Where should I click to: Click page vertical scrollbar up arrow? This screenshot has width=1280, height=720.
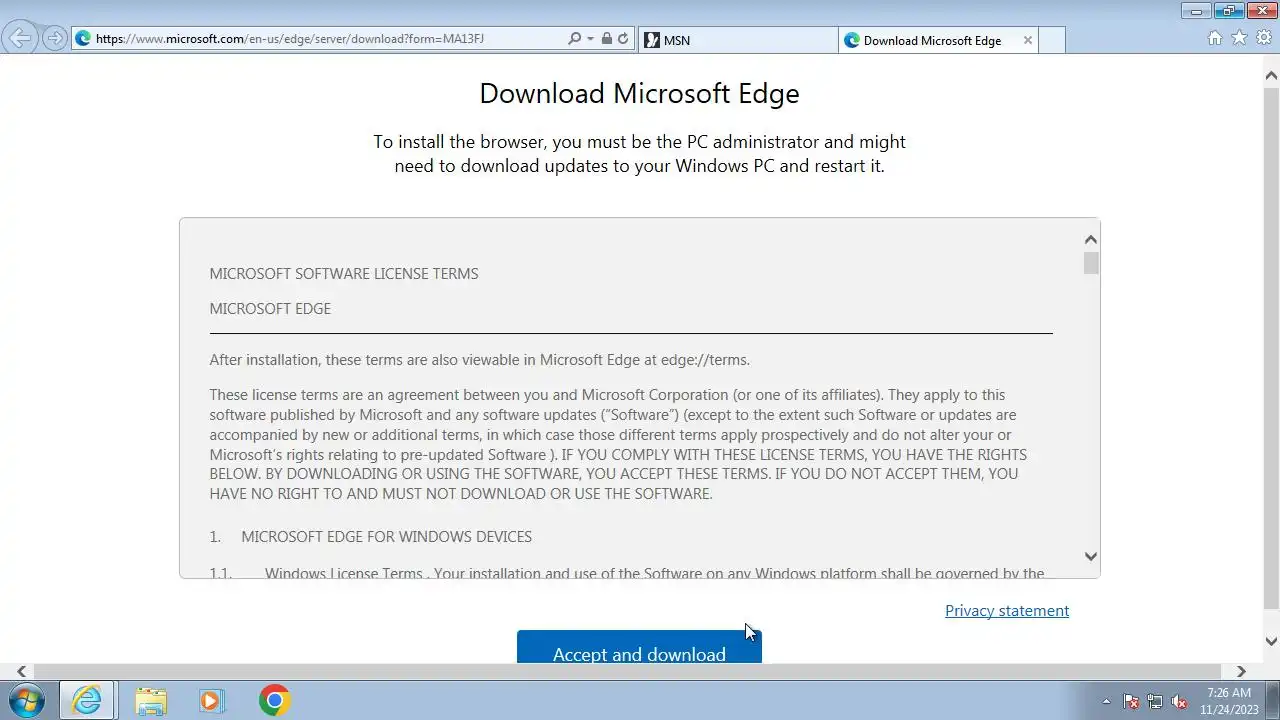[x=1272, y=75]
